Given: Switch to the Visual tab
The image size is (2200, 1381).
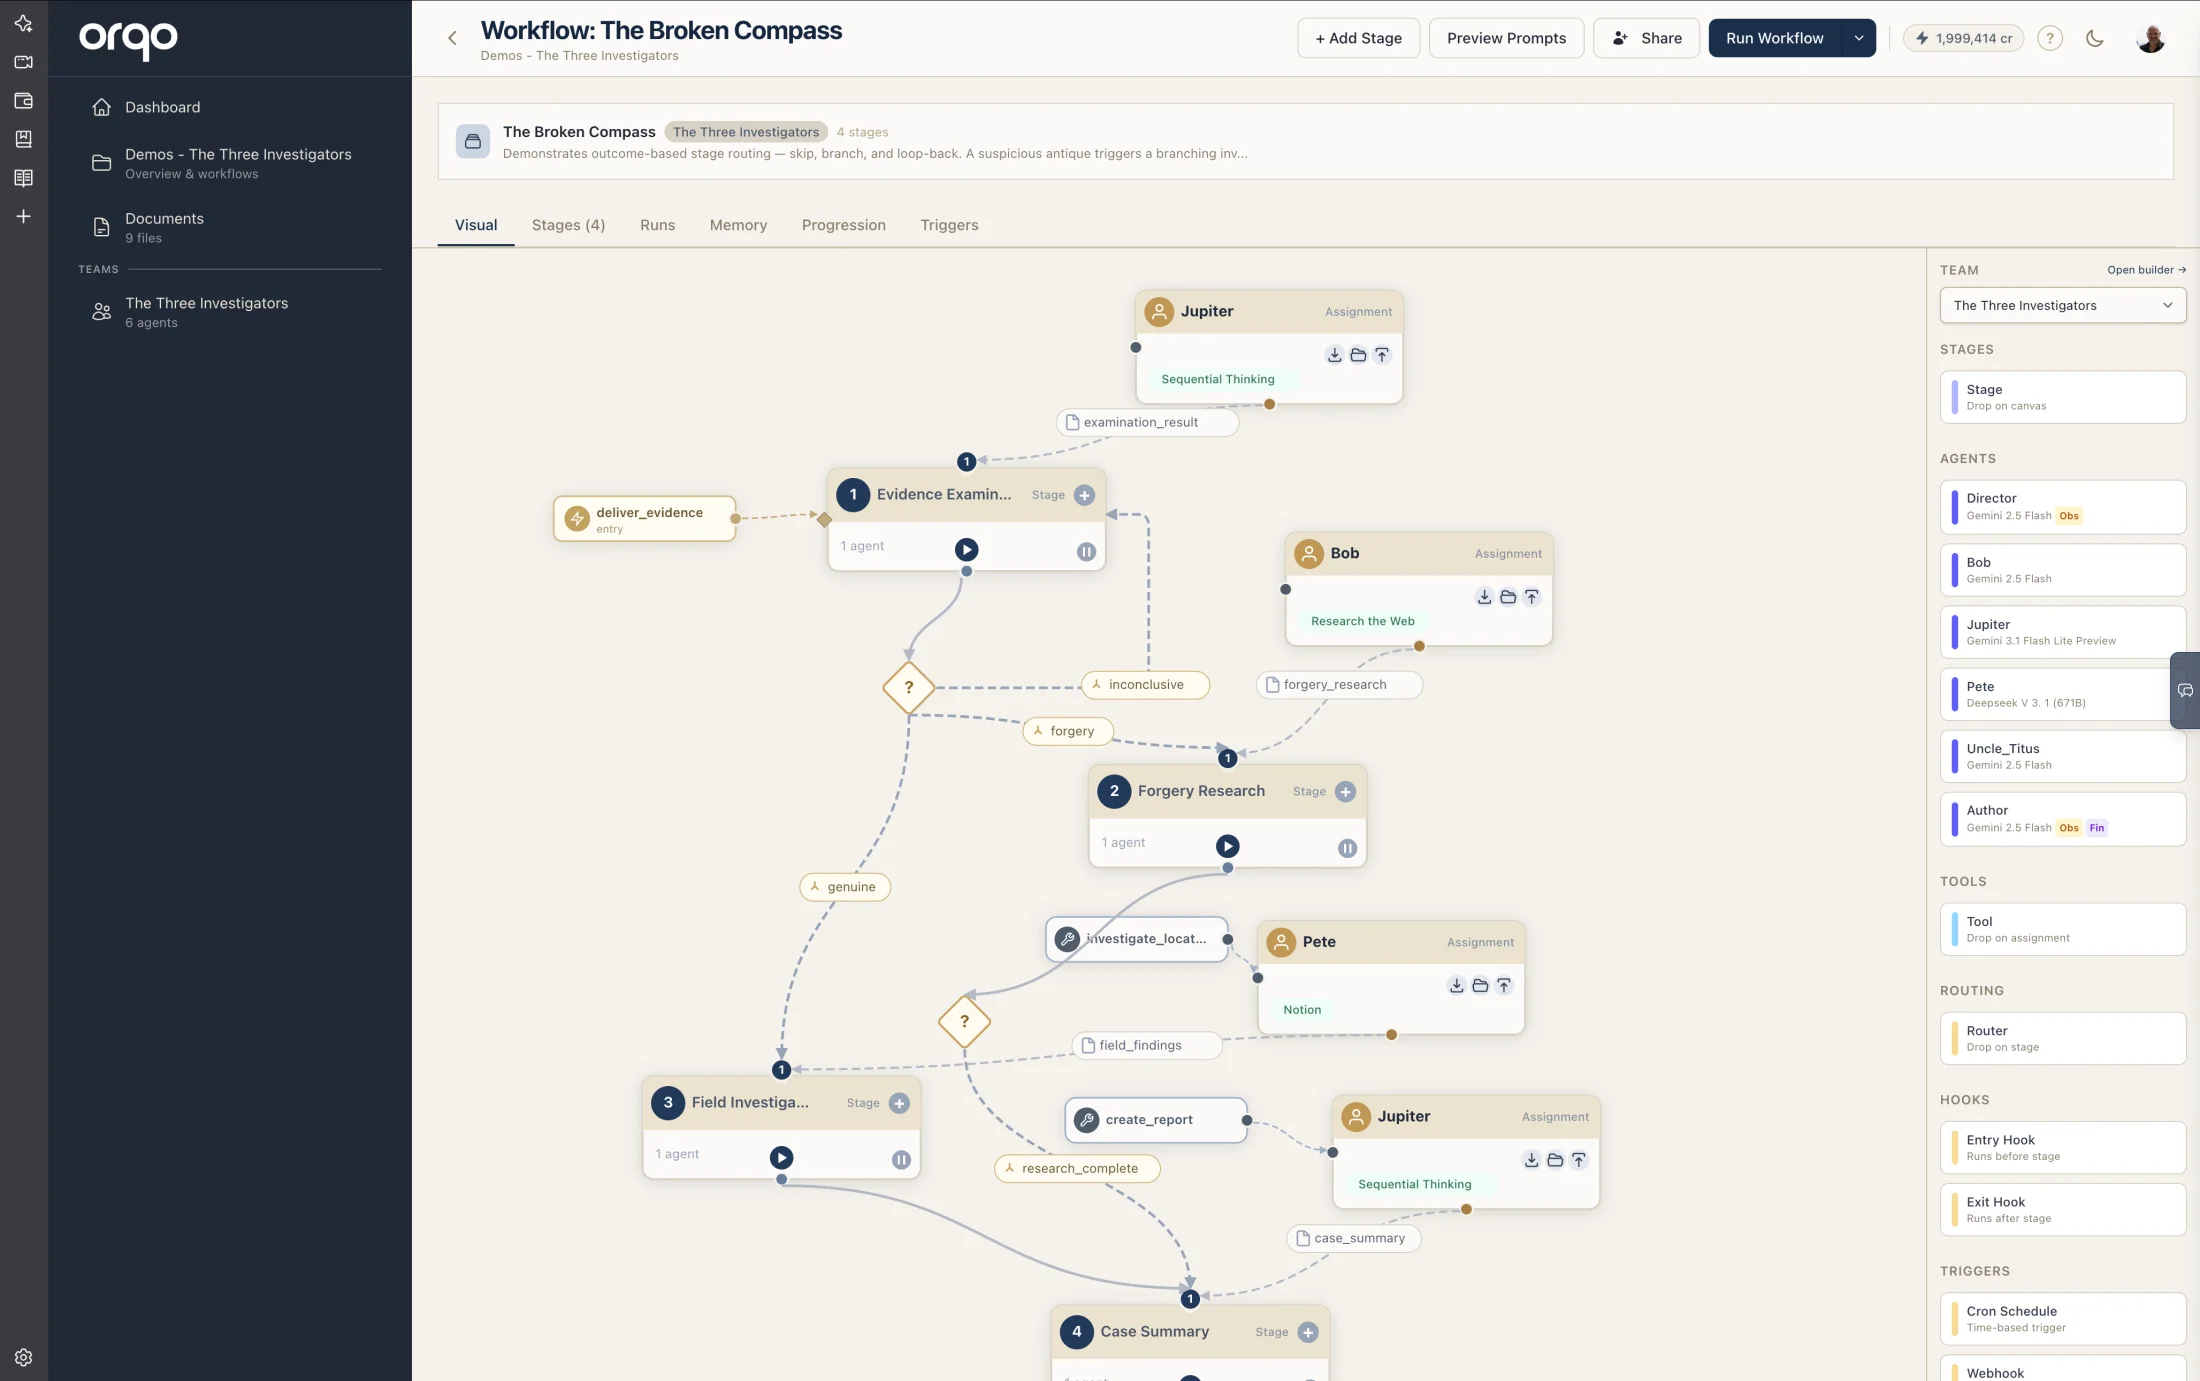Looking at the screenshot, I should click(476, 225).
